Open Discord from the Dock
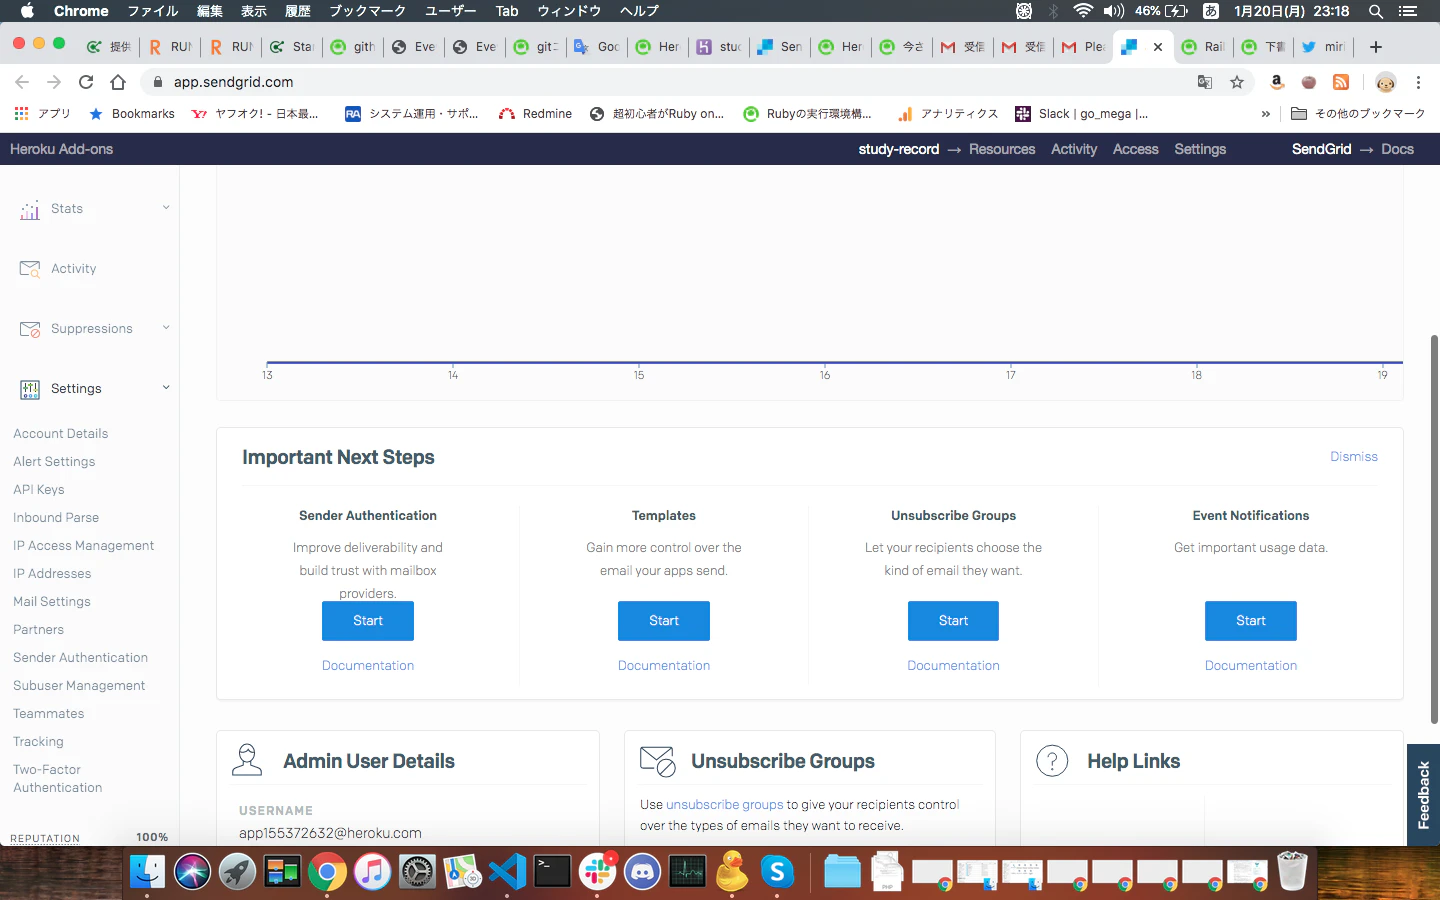This screenshot has width=1440, height=900. (x=643, y=872)
